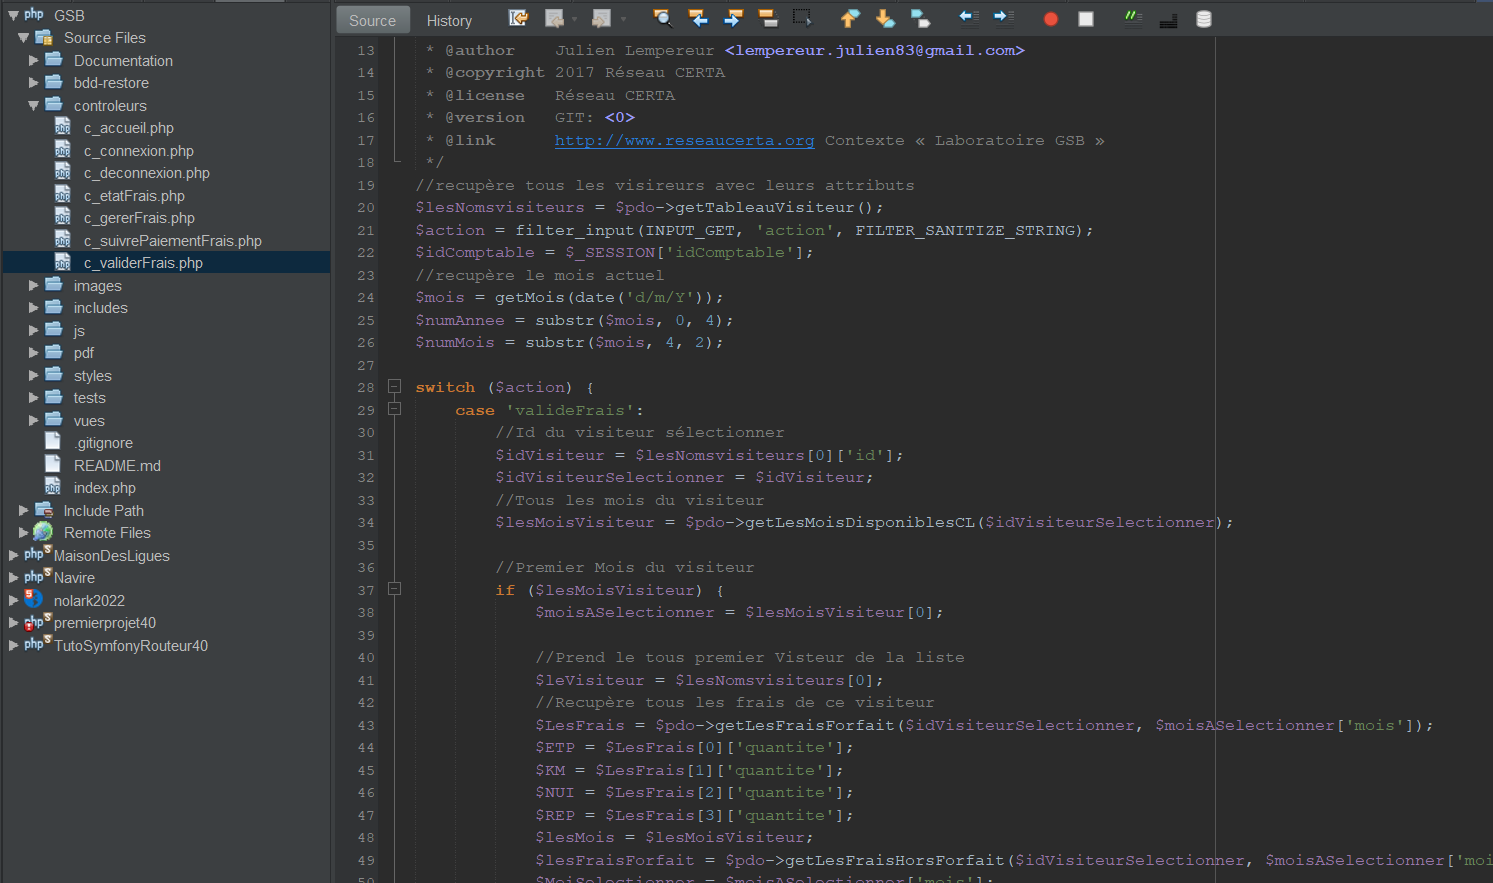1493x883 pixels.
Task: Select the Navire project
Action: 74,578
